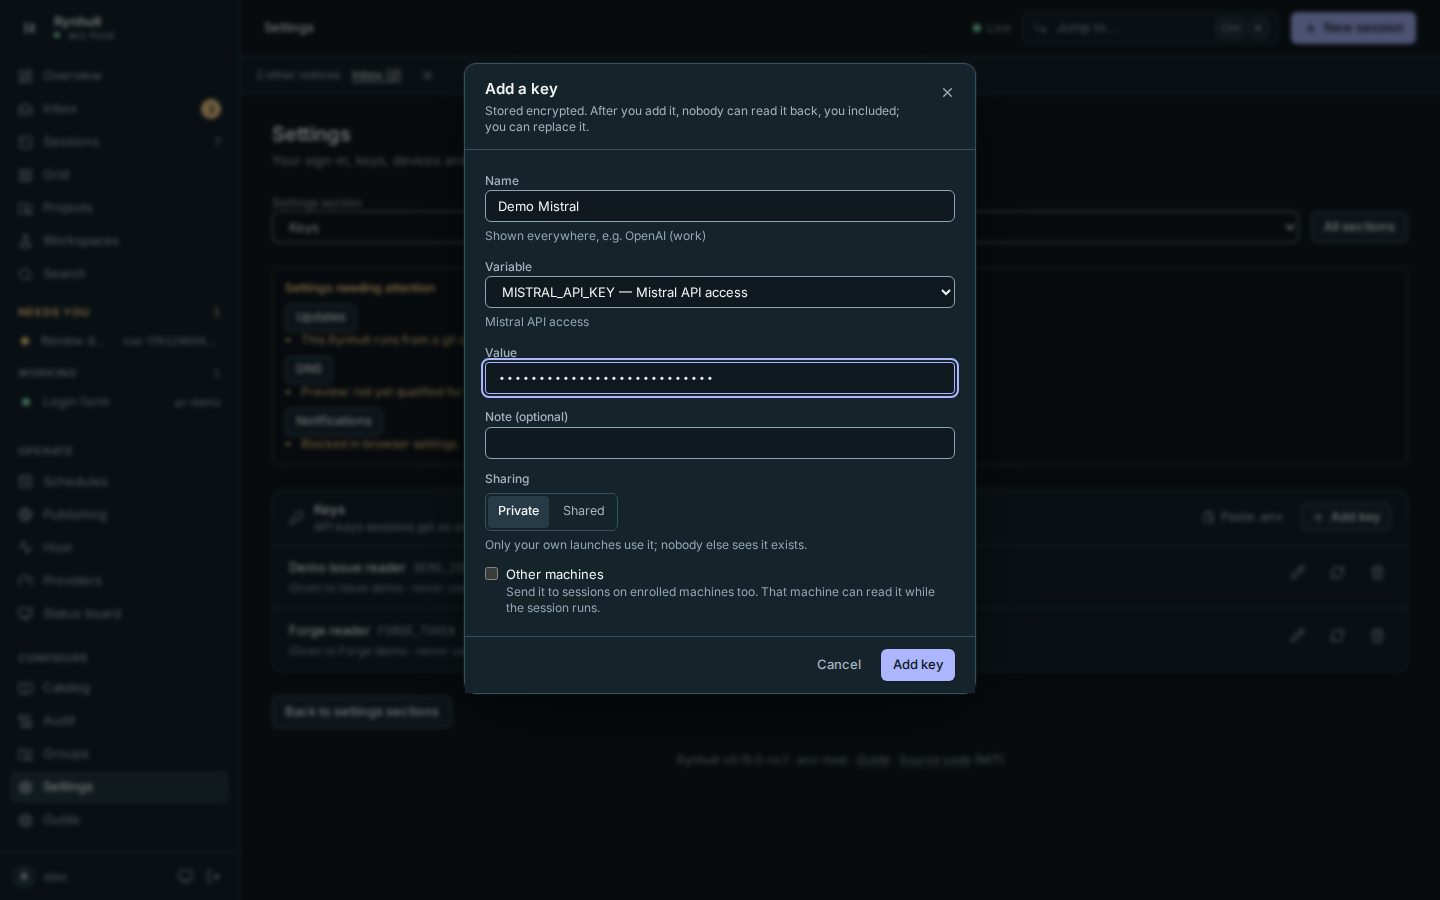Open the underlined Inbox link in notices banner
Image resolution: width=1440 pixels, height=900 pixels.
(x=376, y=75)
